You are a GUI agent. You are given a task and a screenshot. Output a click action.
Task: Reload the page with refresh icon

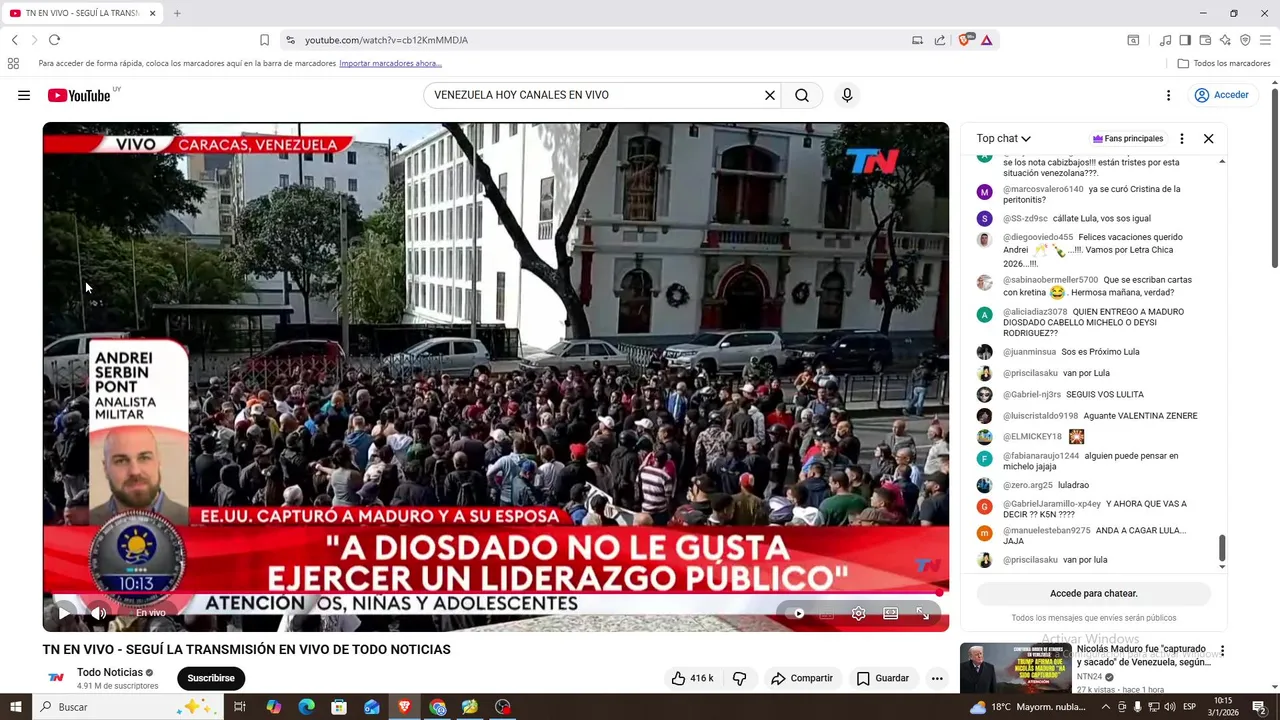tap(54, 40)
